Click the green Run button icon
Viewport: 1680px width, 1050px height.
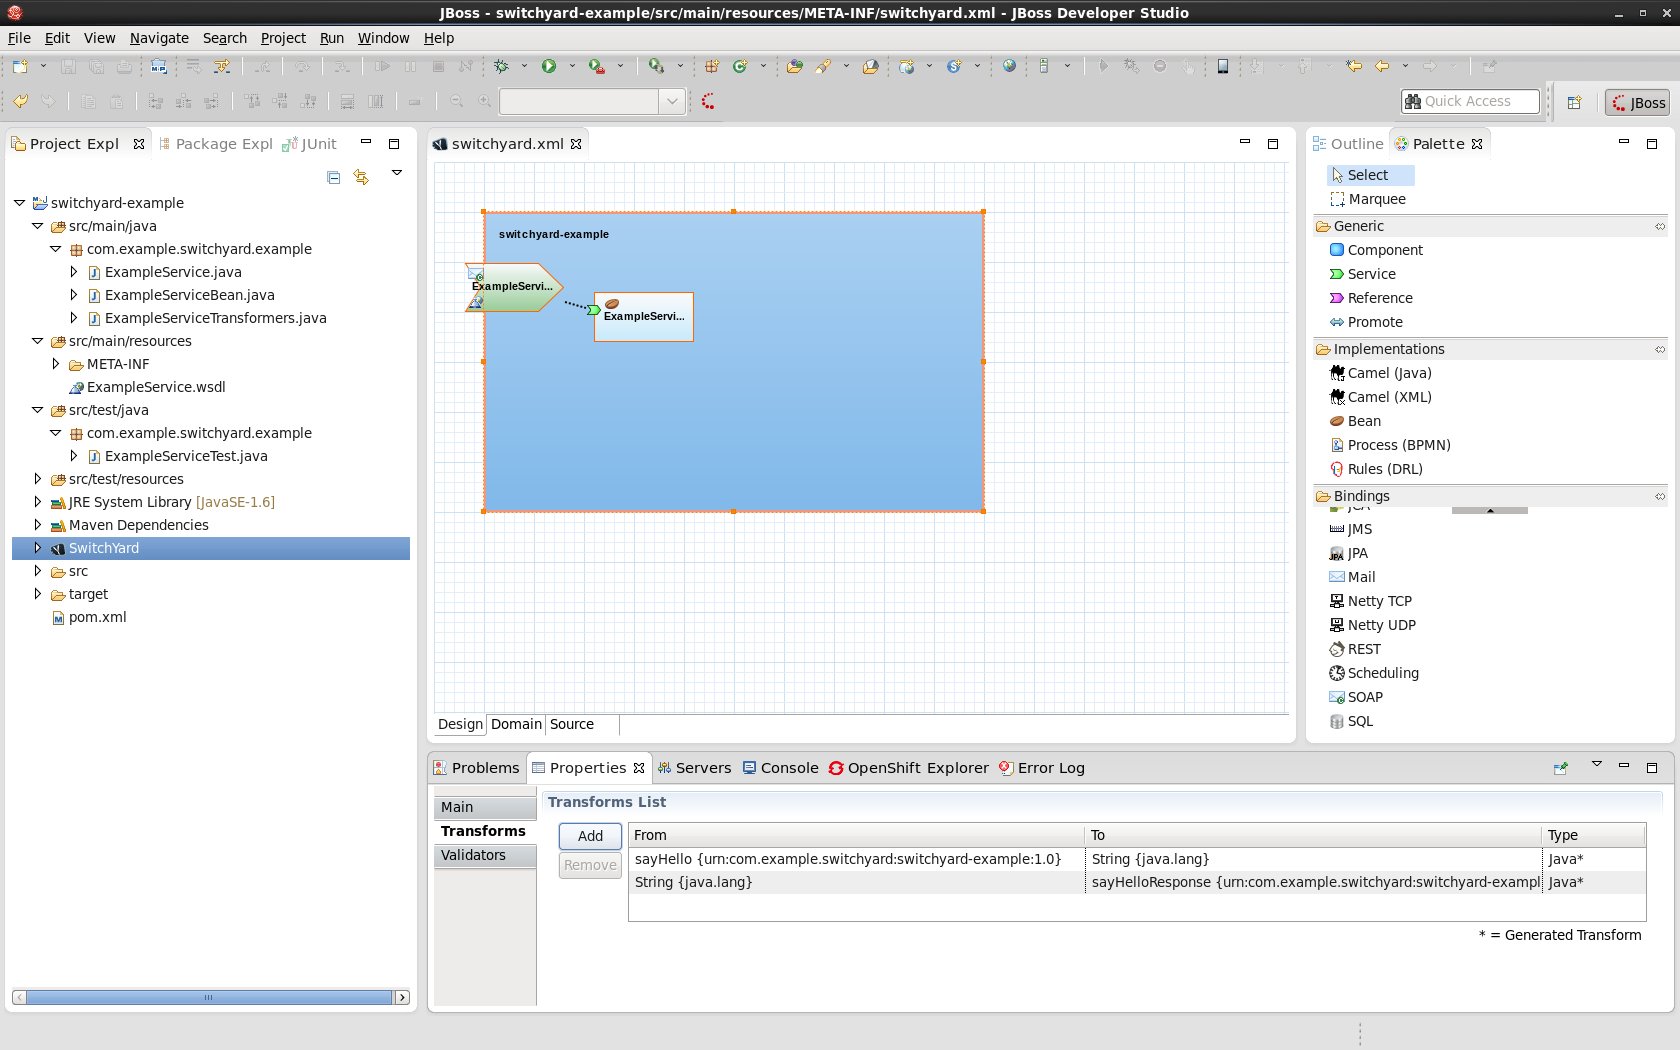(x=549, y=66)
